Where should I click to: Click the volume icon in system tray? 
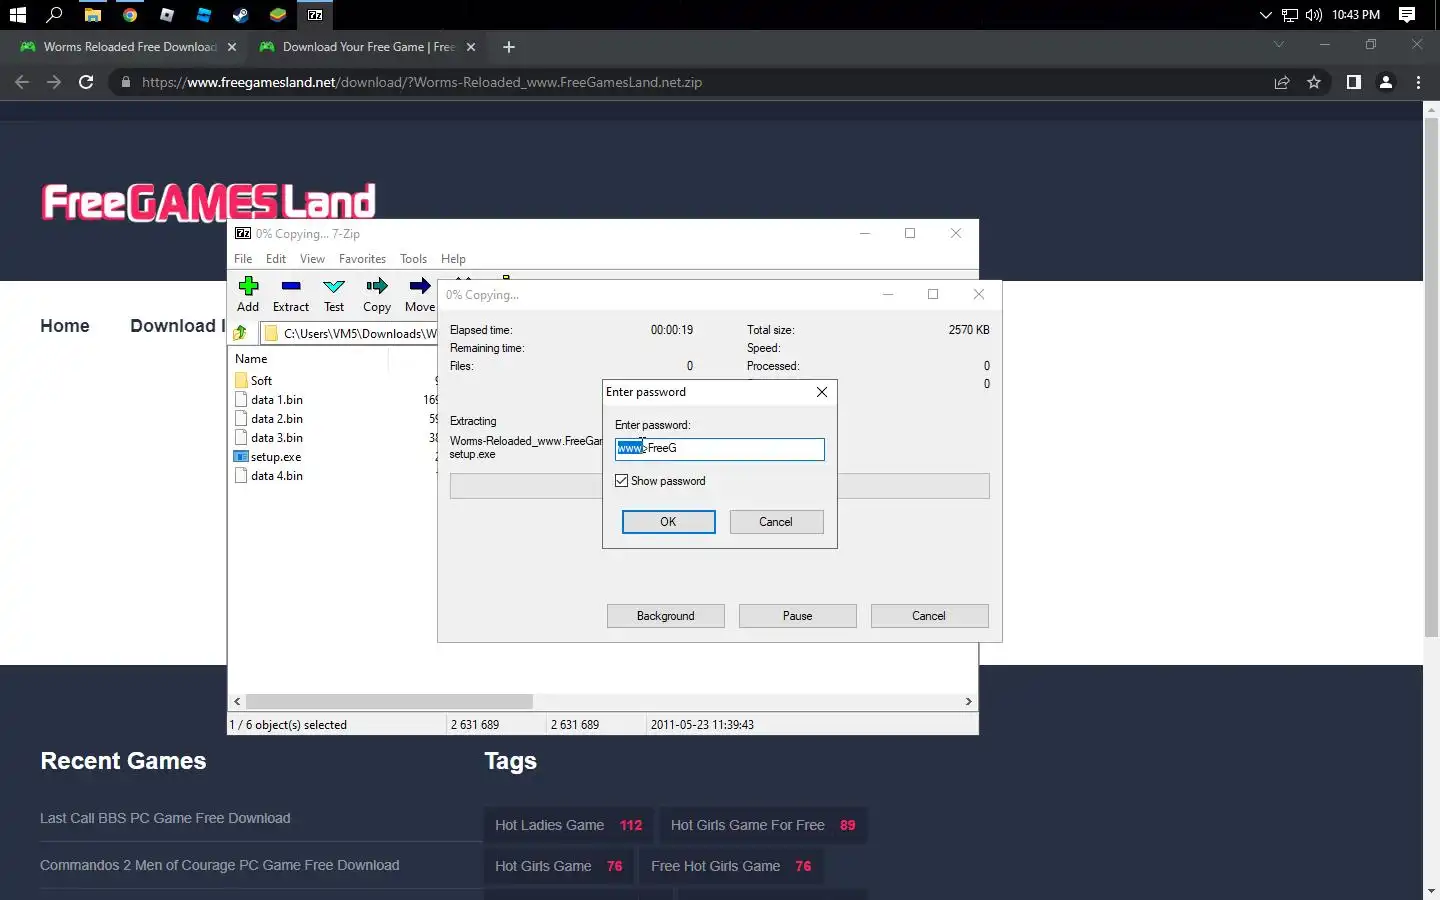[x=1314, y=15]
